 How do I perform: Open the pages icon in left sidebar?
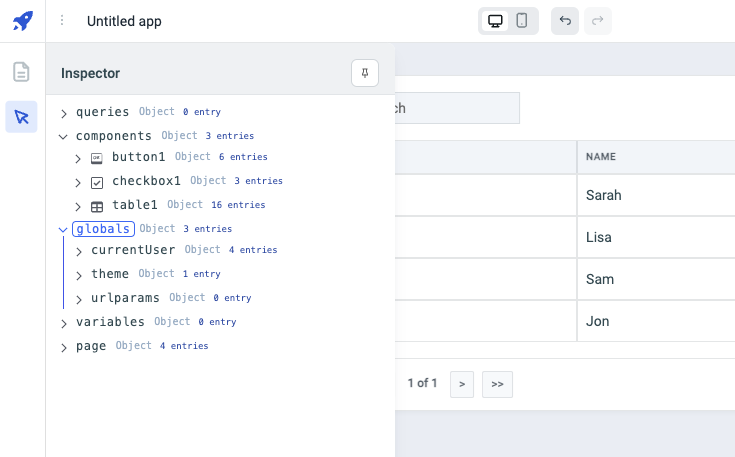coord(21,72)
